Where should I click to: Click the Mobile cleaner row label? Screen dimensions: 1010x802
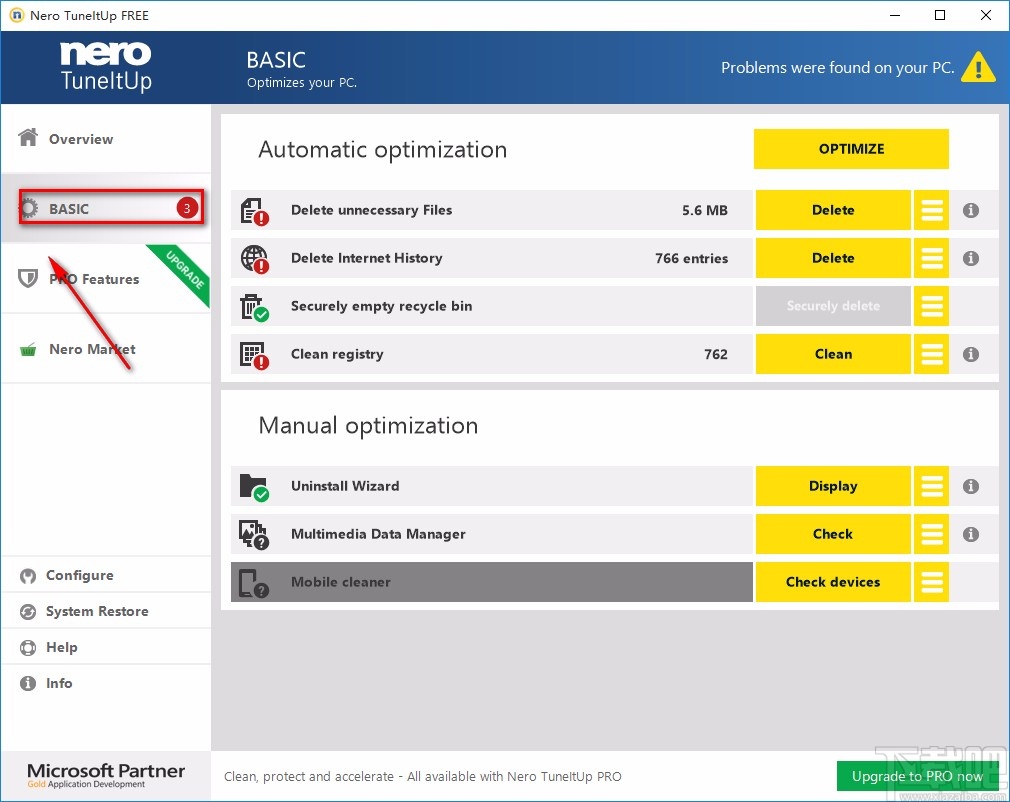pos(341,582)
